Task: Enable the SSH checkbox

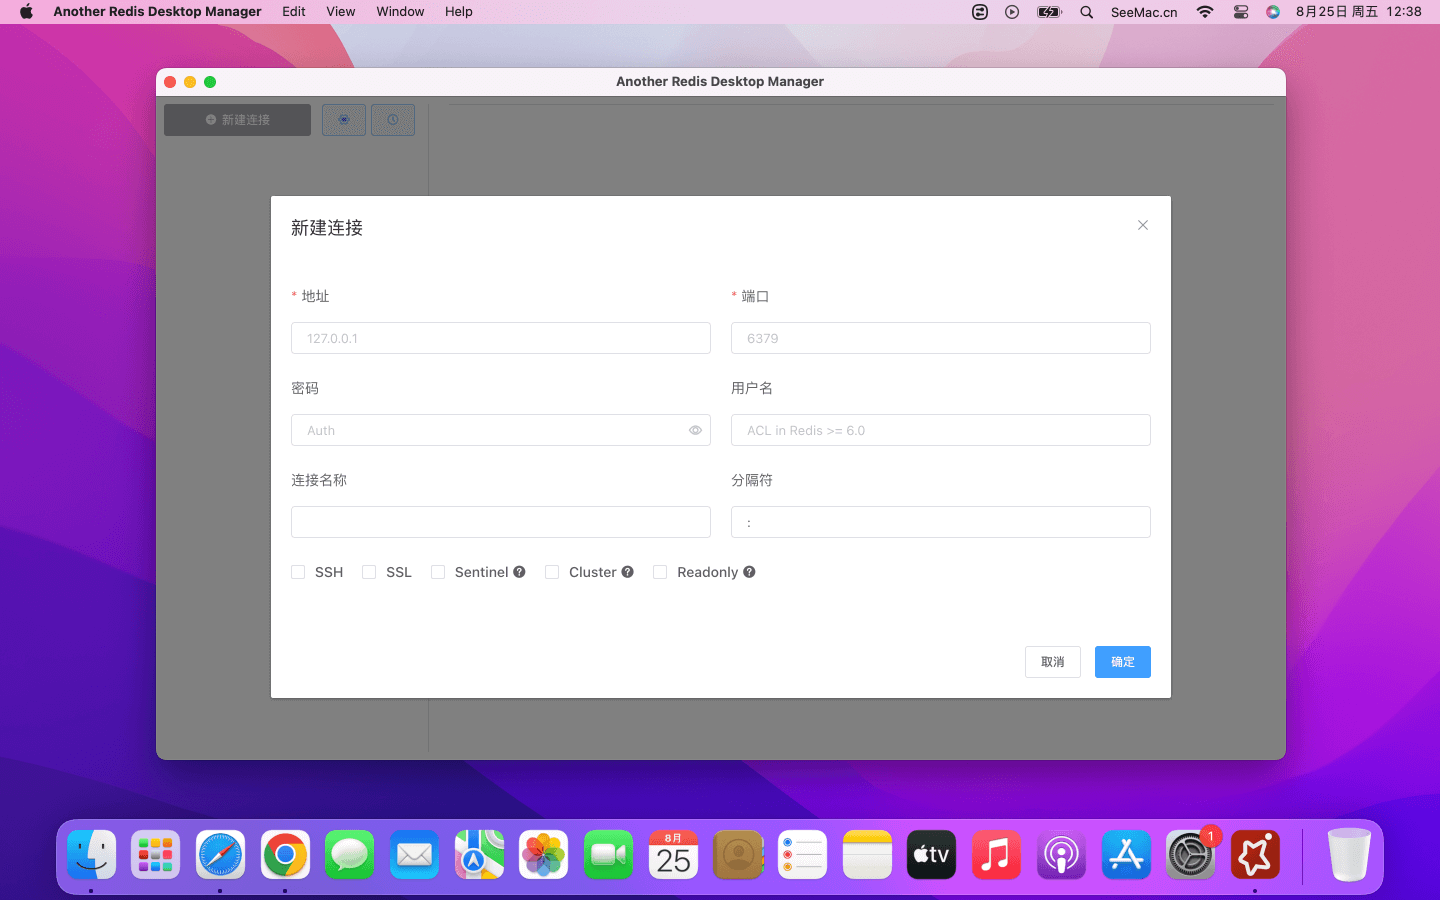Action: click(x=298, y=572)
